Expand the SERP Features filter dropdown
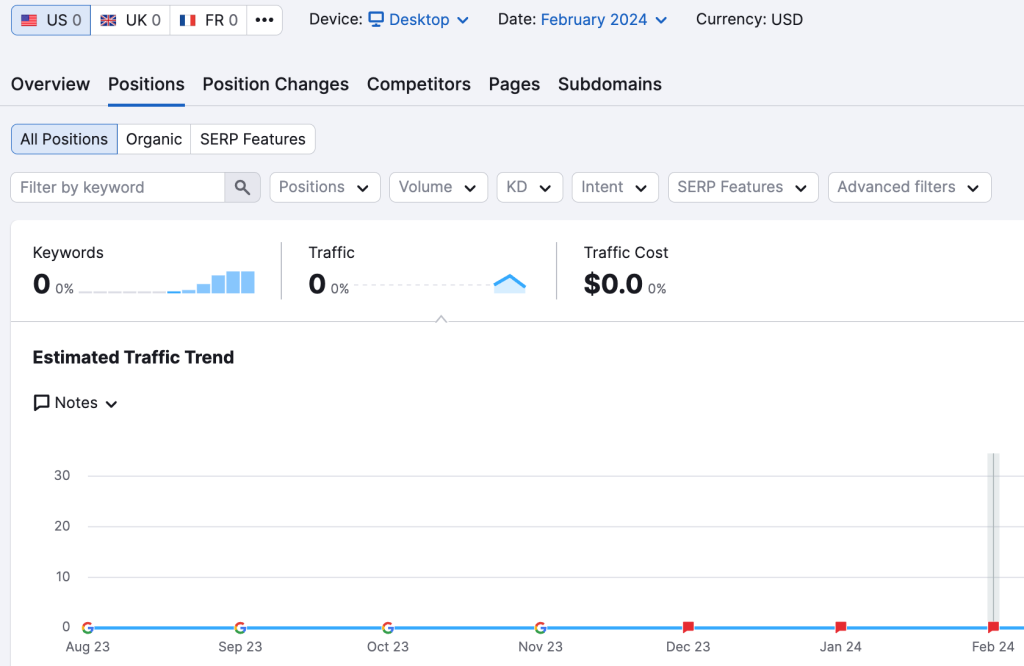Screen dimensions: 1024x666 point(743,187)
